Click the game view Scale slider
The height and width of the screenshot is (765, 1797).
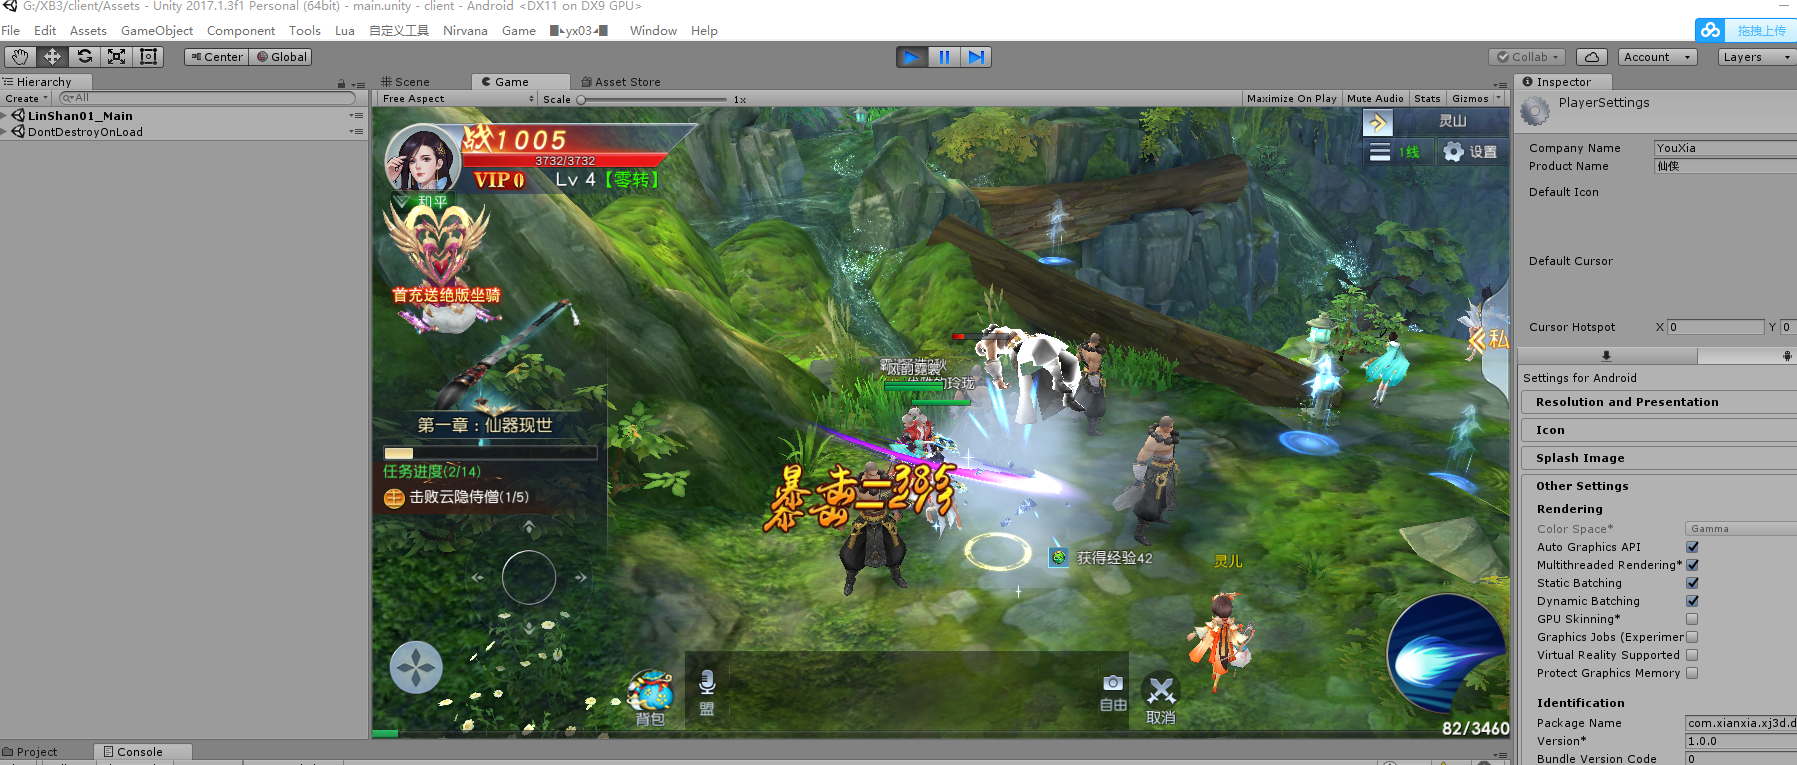(653, 100)
